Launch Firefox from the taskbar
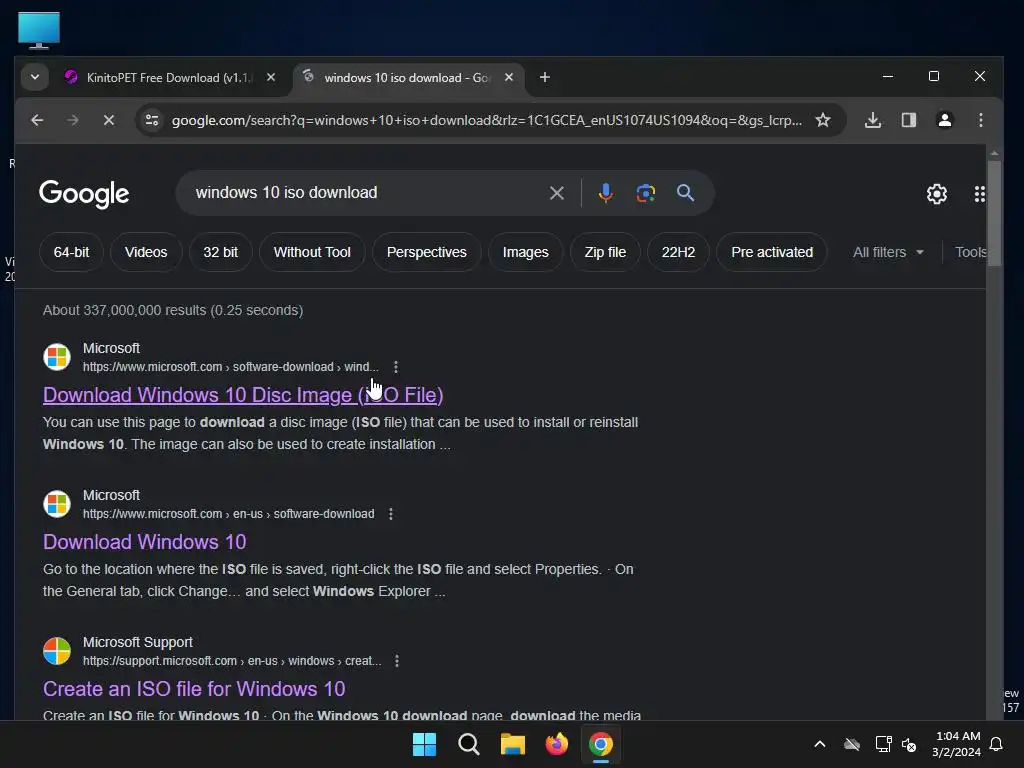 (556, 744)
